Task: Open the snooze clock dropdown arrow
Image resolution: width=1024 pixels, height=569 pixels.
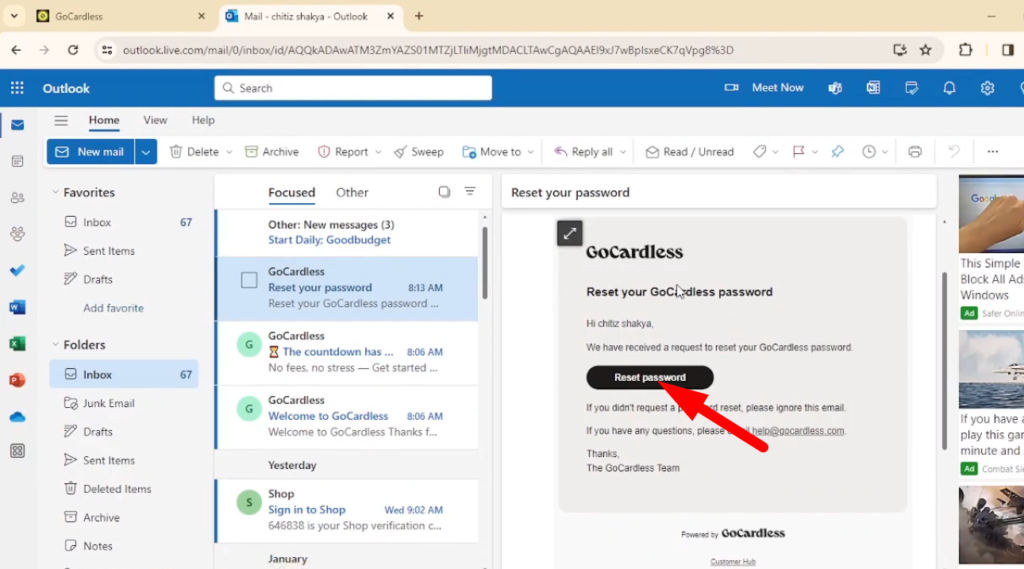Action: tap(885, 152)
